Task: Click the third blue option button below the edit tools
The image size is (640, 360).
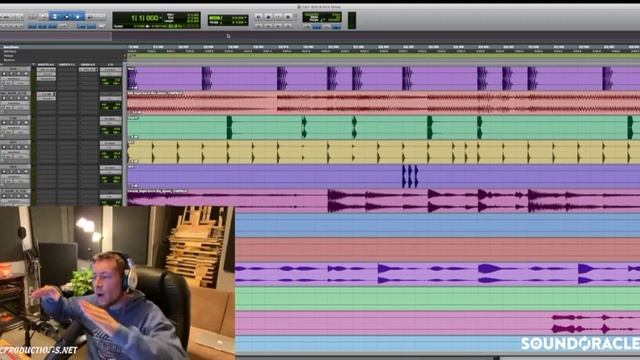Action: (x=52, y=26)
